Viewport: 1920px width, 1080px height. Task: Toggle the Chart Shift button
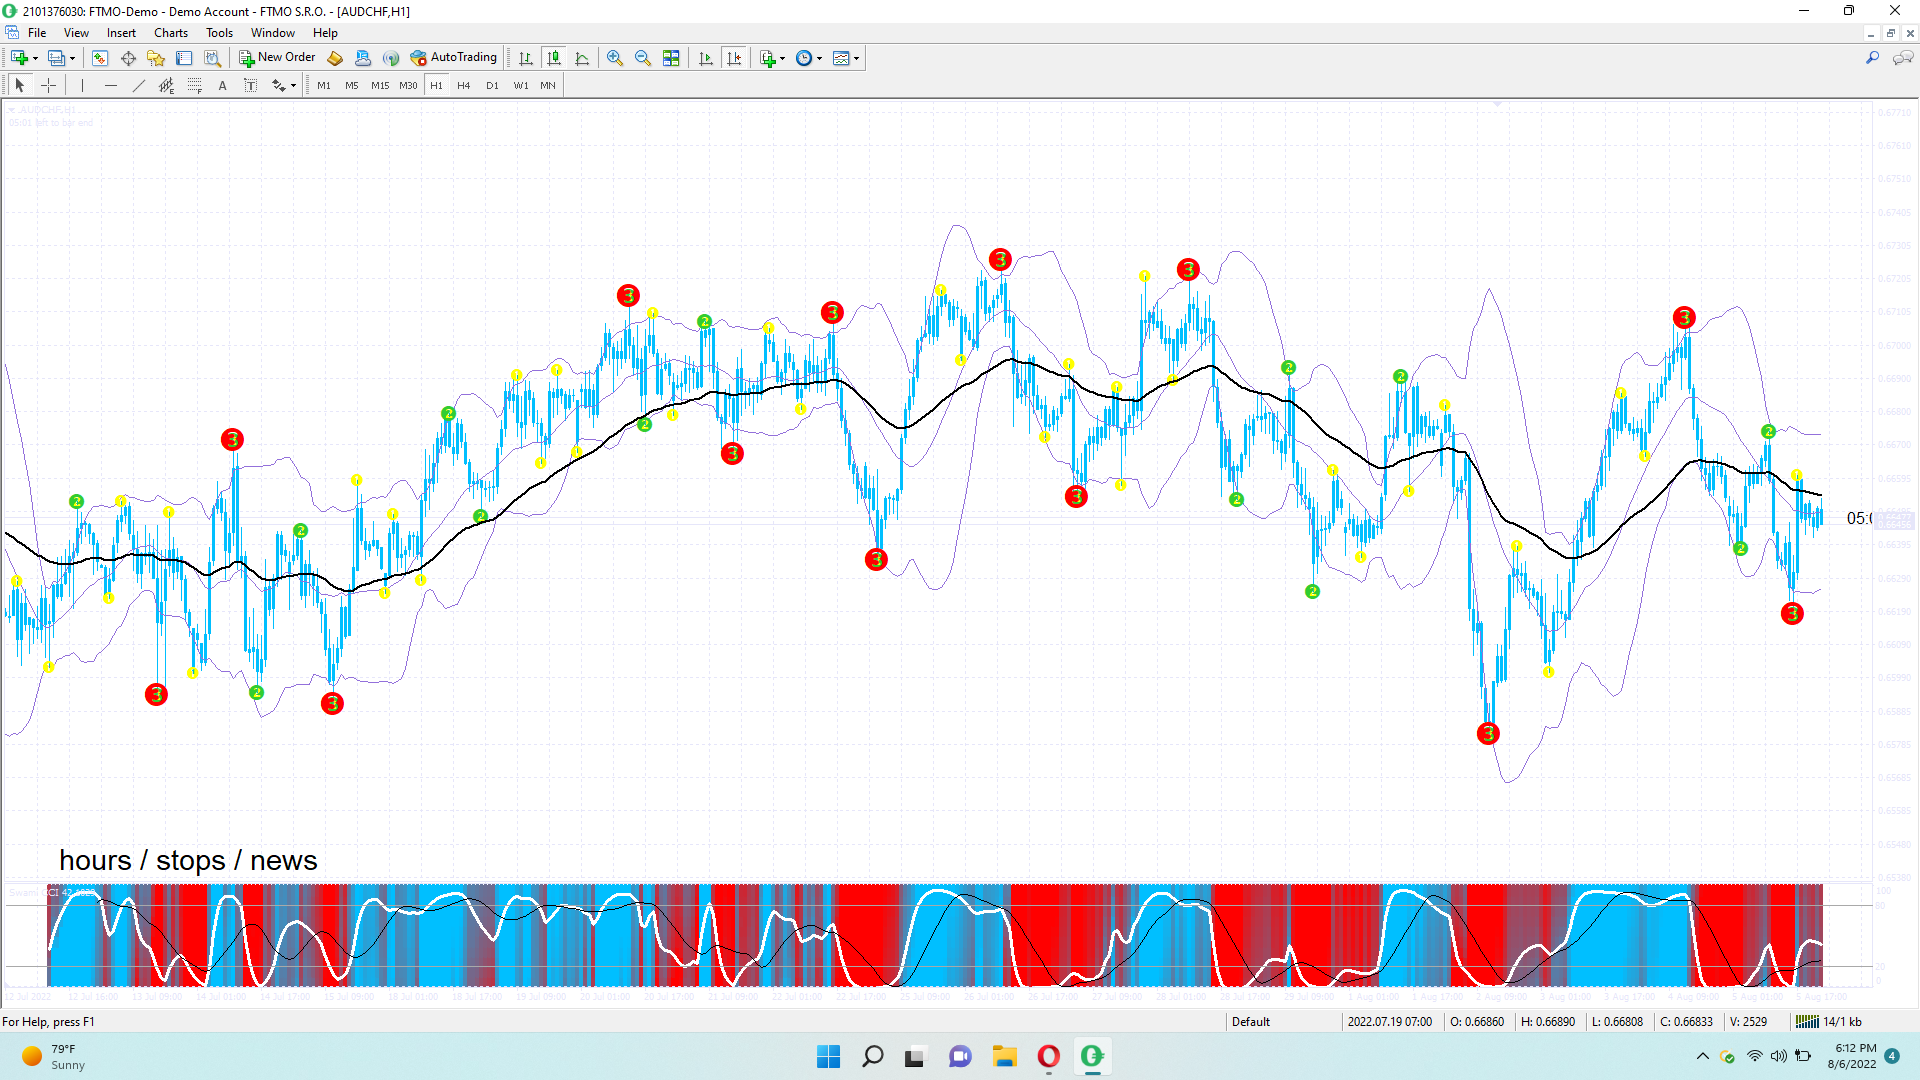734,58
